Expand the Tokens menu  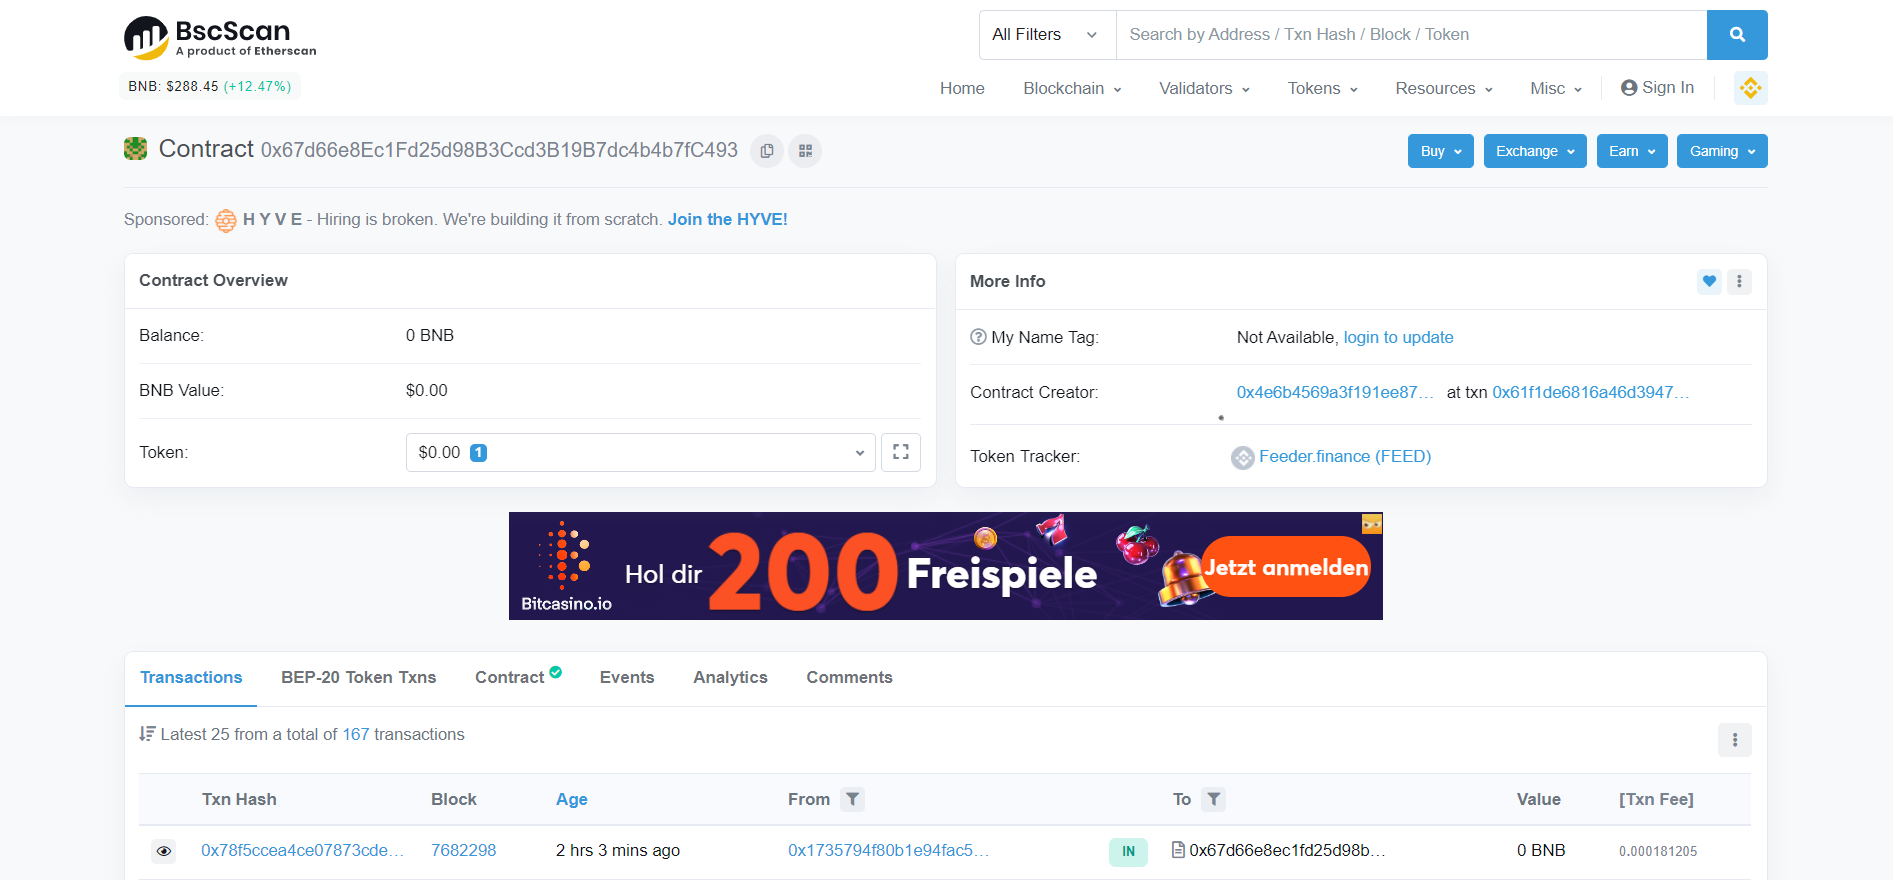[x=1322, y=88]
